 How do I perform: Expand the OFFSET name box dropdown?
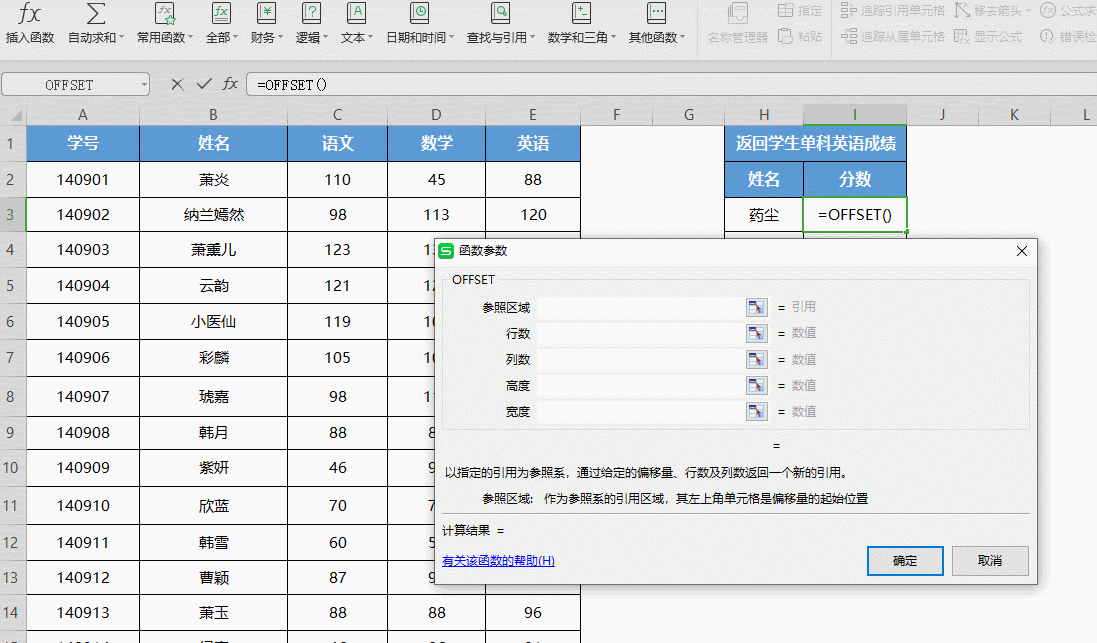[x=144, y=85]
